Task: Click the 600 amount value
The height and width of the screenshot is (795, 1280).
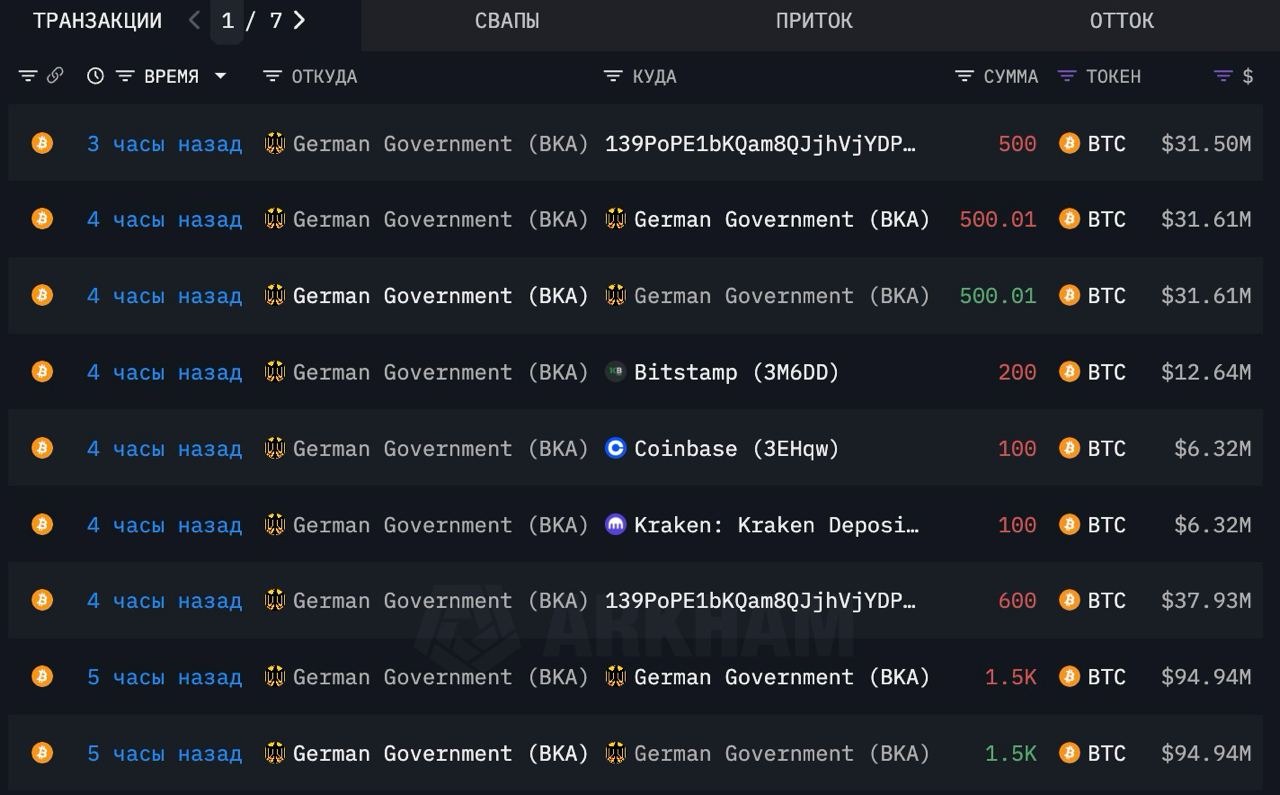Action: tap(1017, 601)
